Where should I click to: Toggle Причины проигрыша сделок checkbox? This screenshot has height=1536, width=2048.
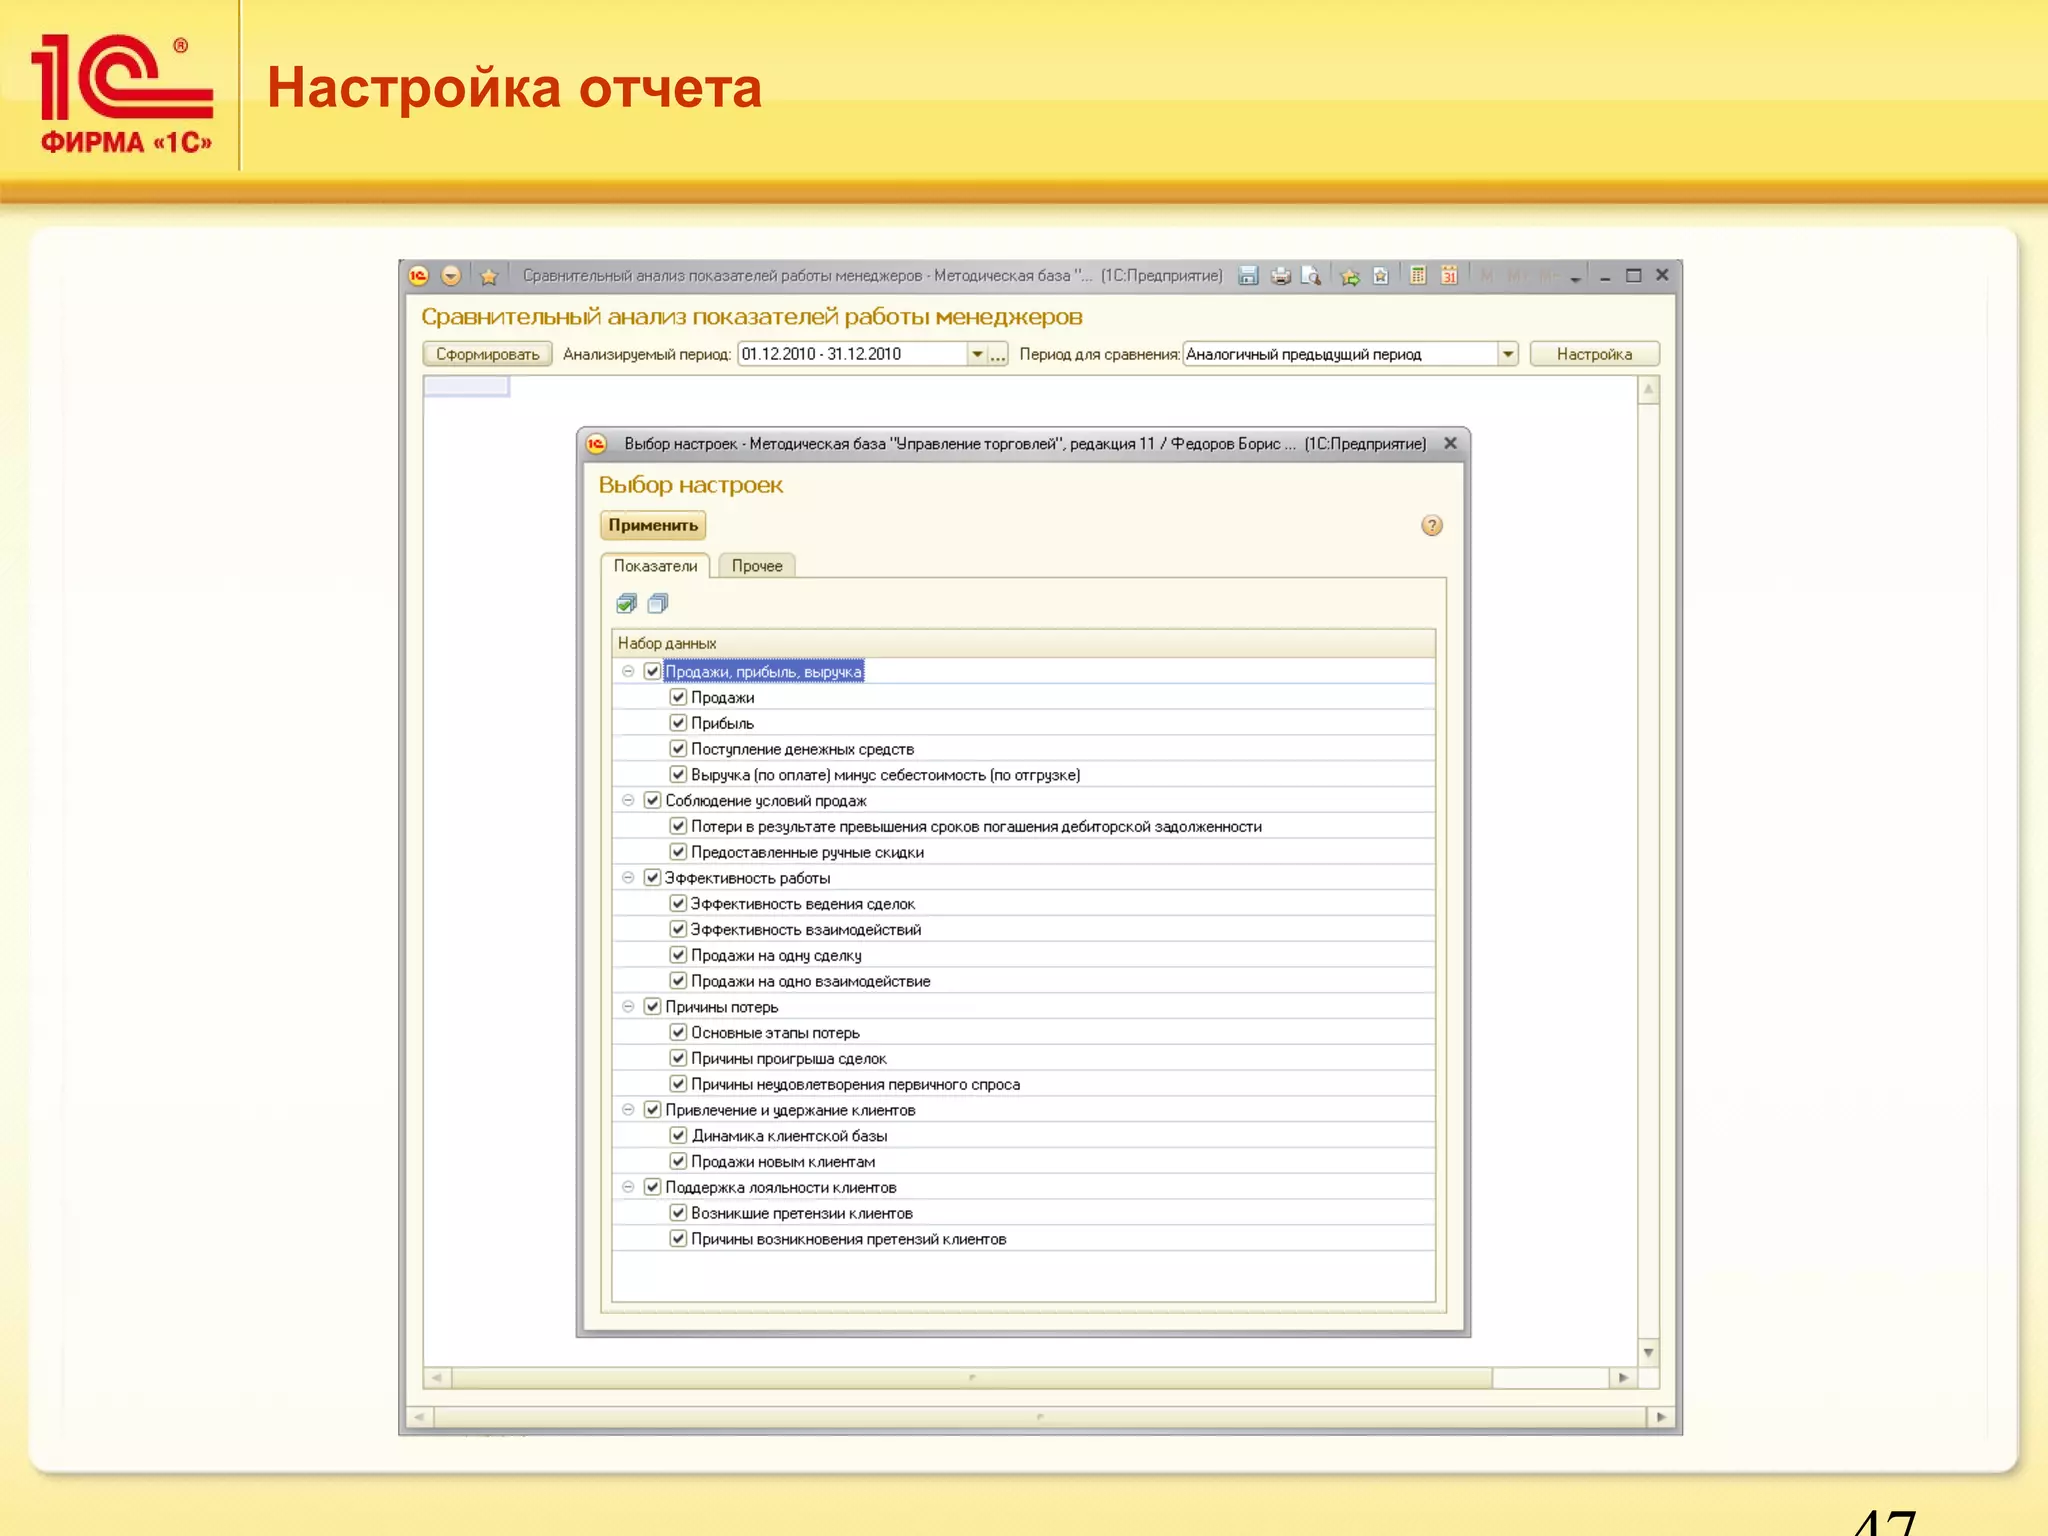678,1058
